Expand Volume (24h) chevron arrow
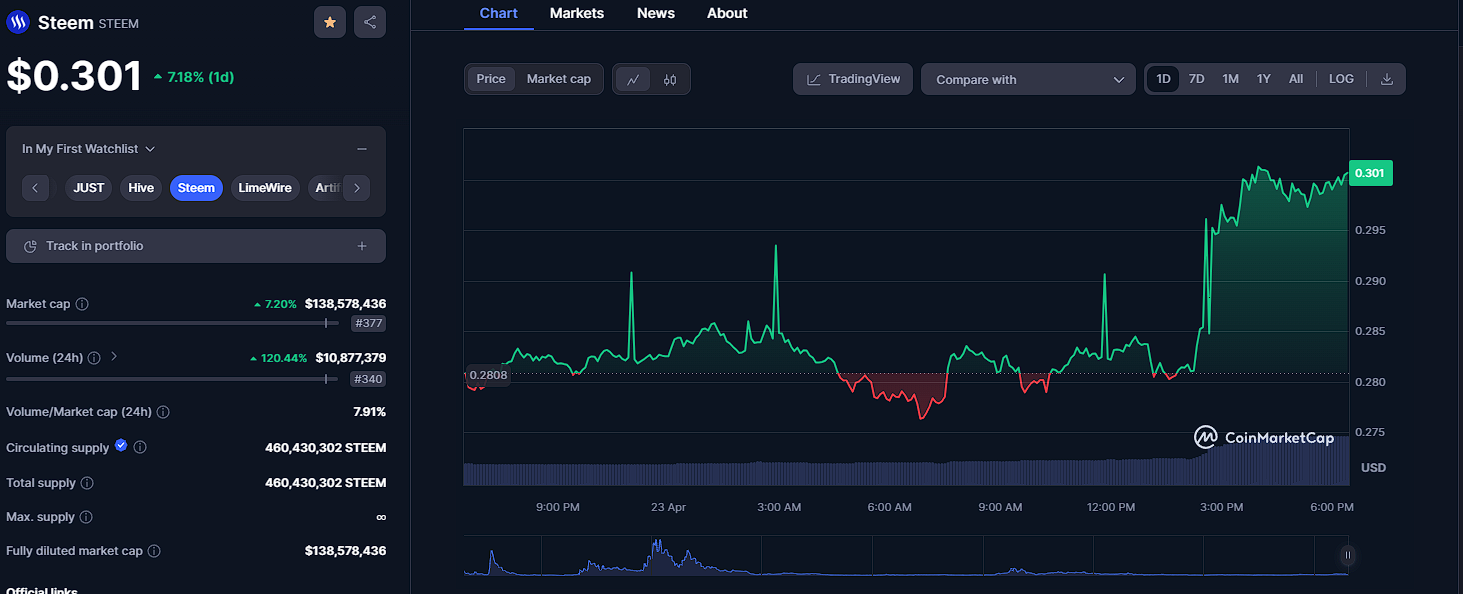The height and width of the screenshot is (594, 1463). click(114, 356)
